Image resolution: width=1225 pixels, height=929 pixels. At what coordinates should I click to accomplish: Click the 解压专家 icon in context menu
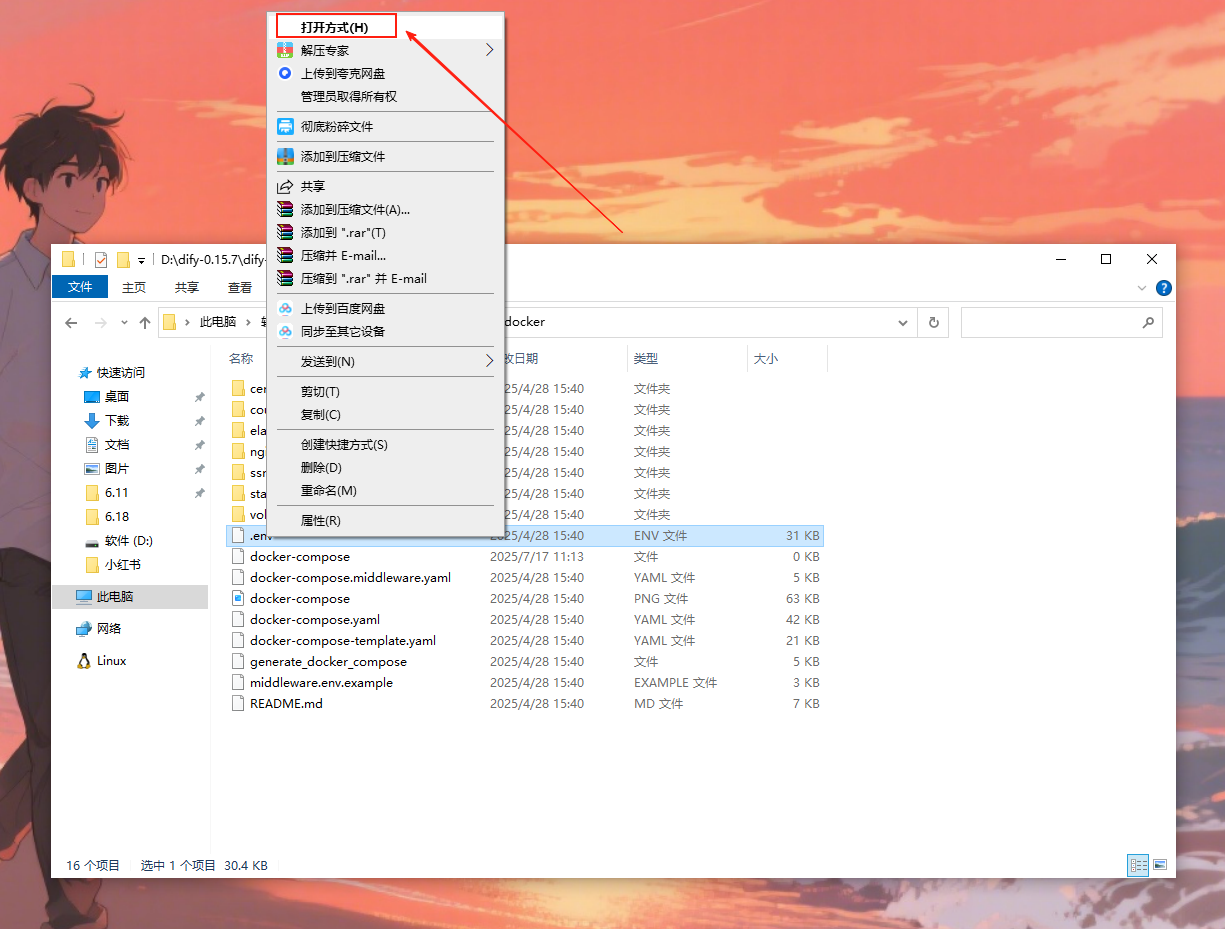[x=285, y=50]
